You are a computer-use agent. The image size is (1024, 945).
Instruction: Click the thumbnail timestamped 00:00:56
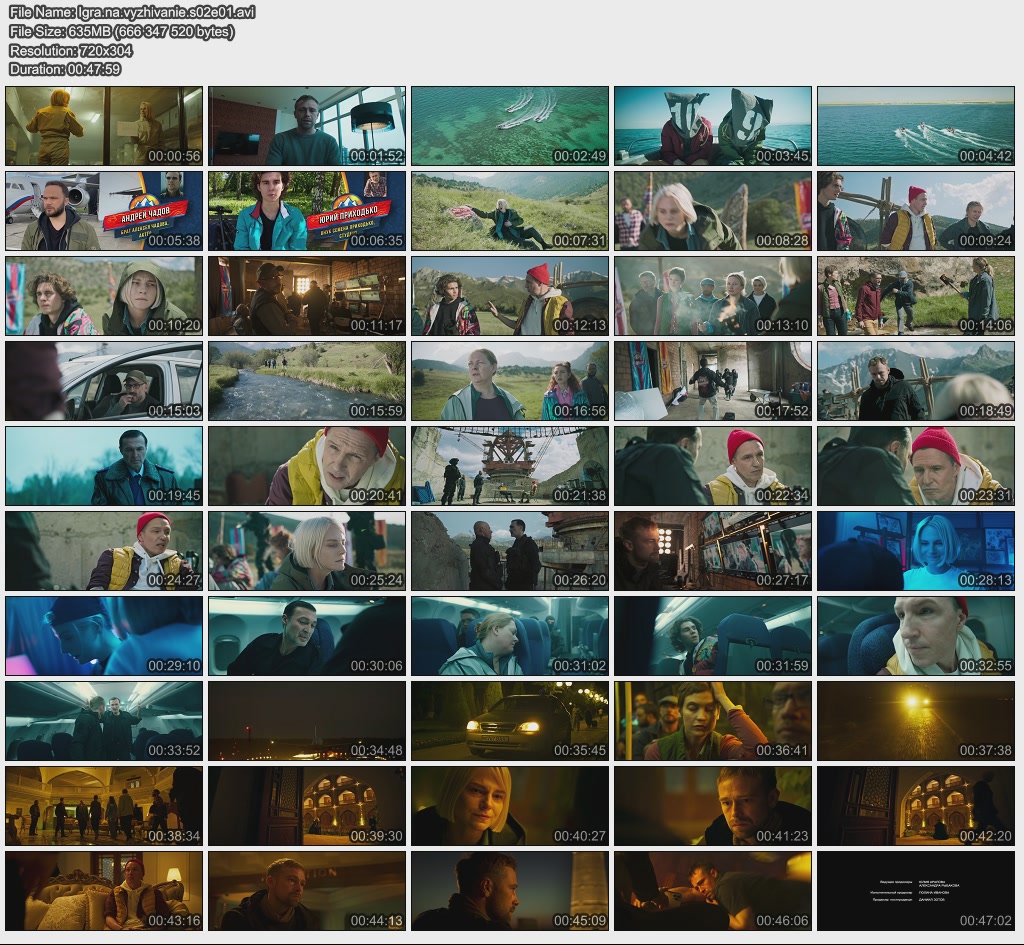pos(104,126)
